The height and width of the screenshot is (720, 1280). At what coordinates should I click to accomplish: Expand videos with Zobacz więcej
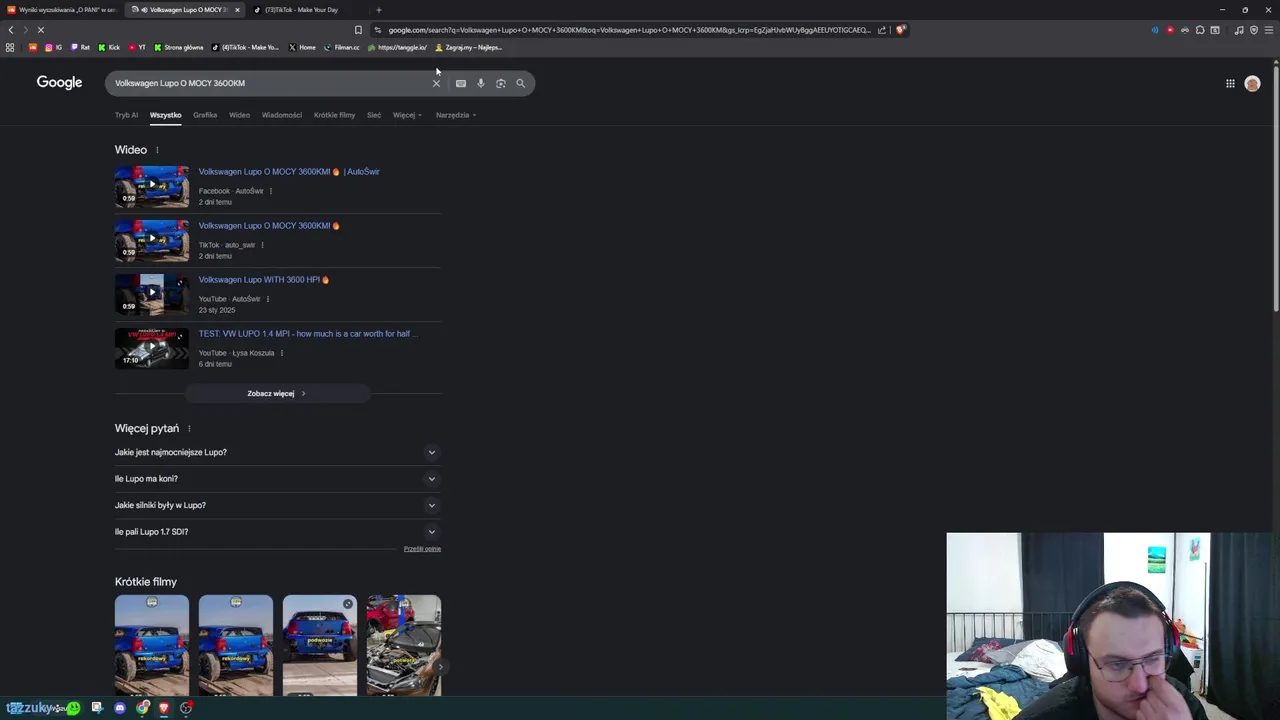coord(277,394)
